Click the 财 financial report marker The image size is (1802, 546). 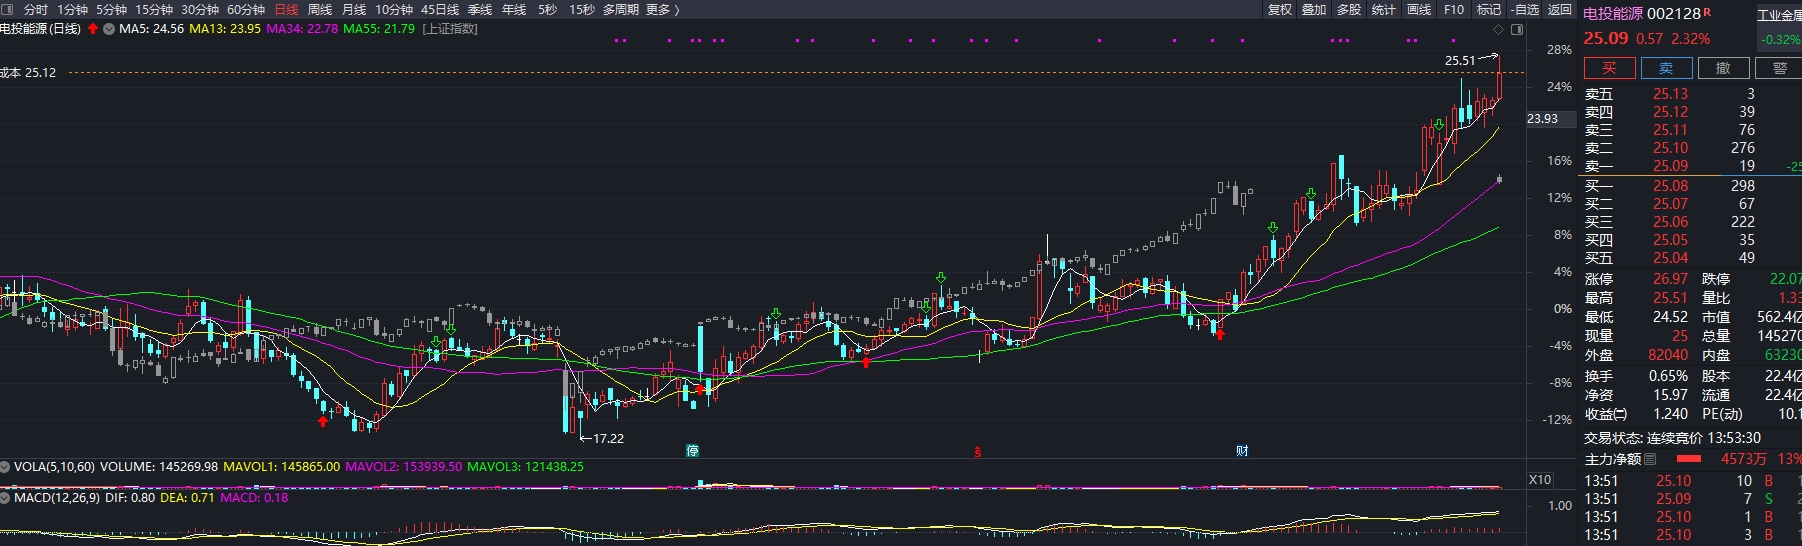(1242, 451)
